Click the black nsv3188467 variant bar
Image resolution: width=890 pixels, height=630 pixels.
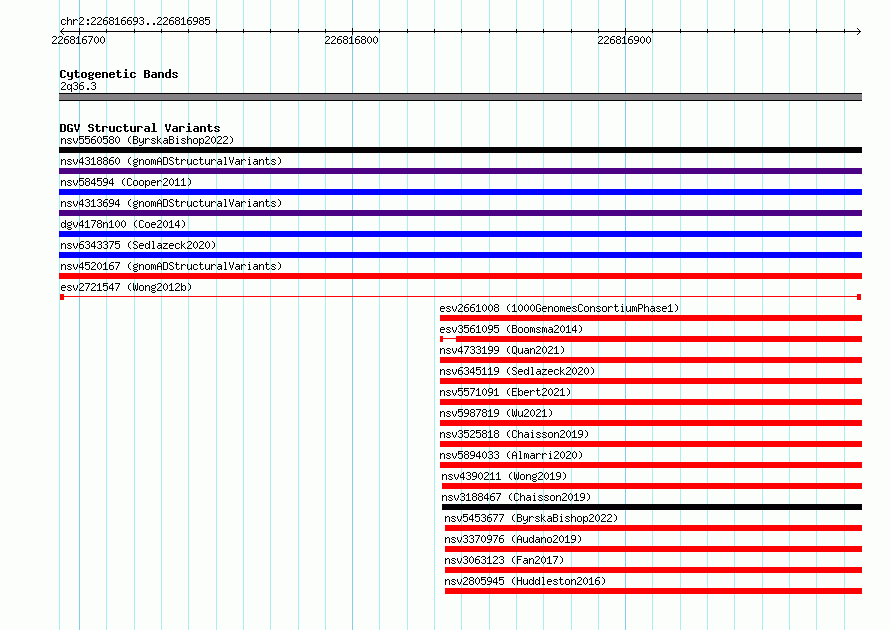coord(652,507)
